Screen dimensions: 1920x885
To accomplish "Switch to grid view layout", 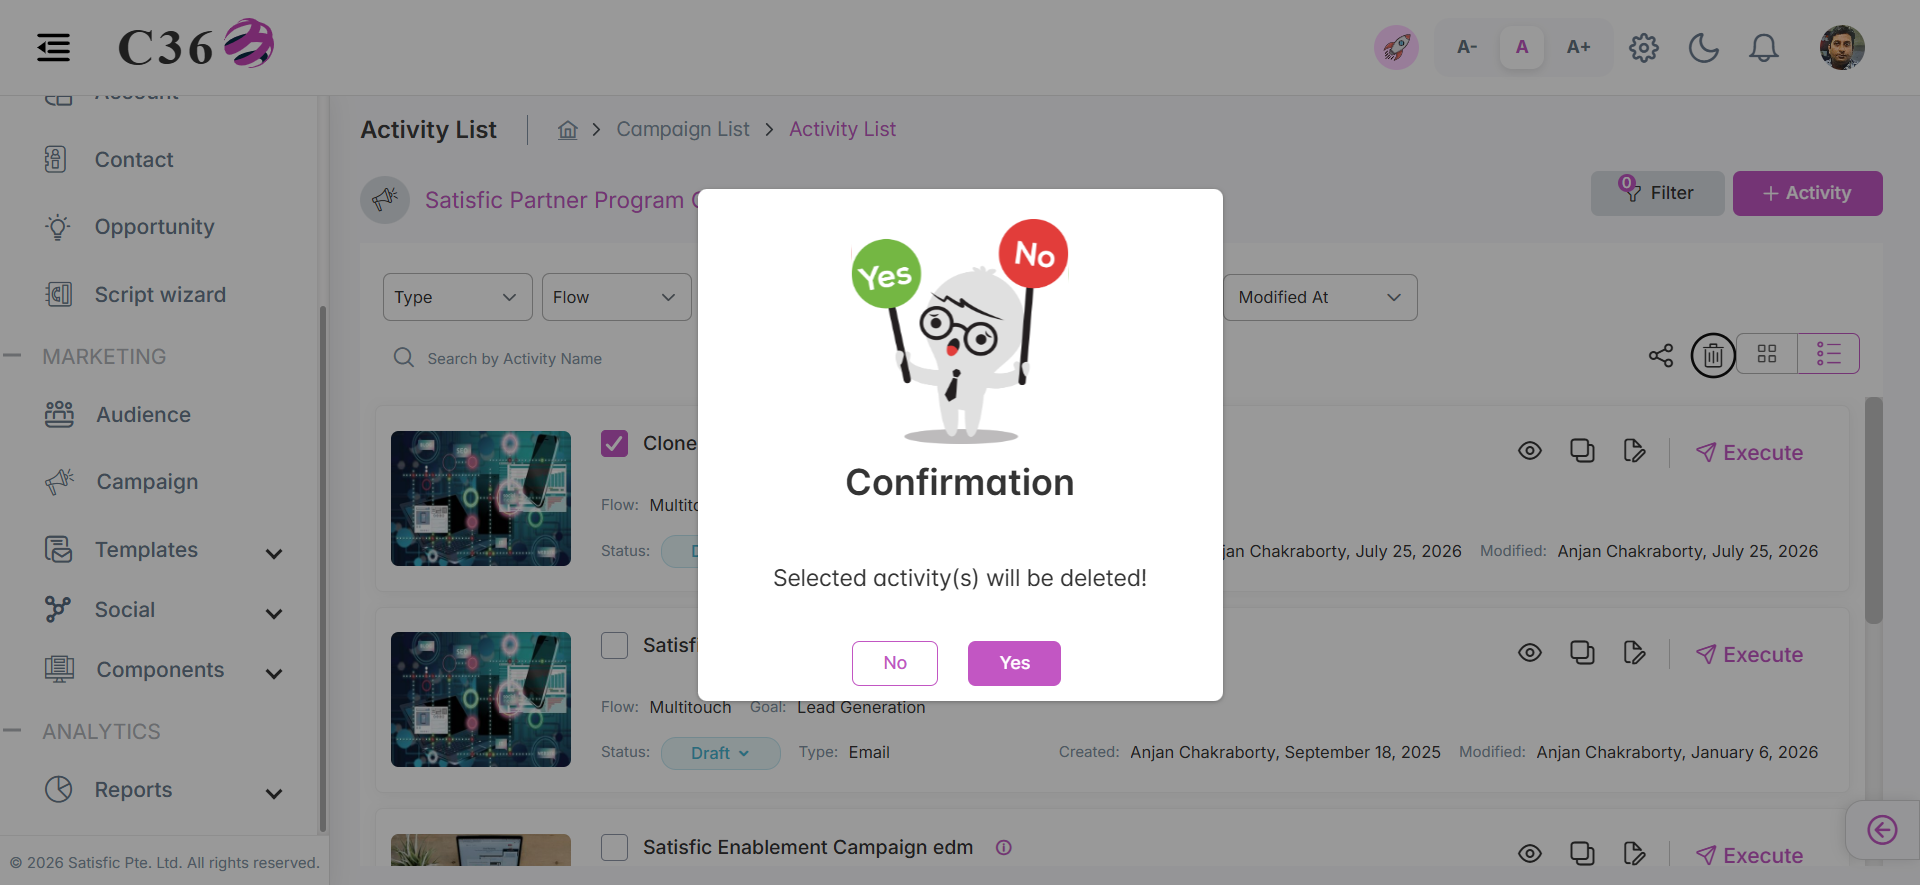I will click(x=1767, y=354).
